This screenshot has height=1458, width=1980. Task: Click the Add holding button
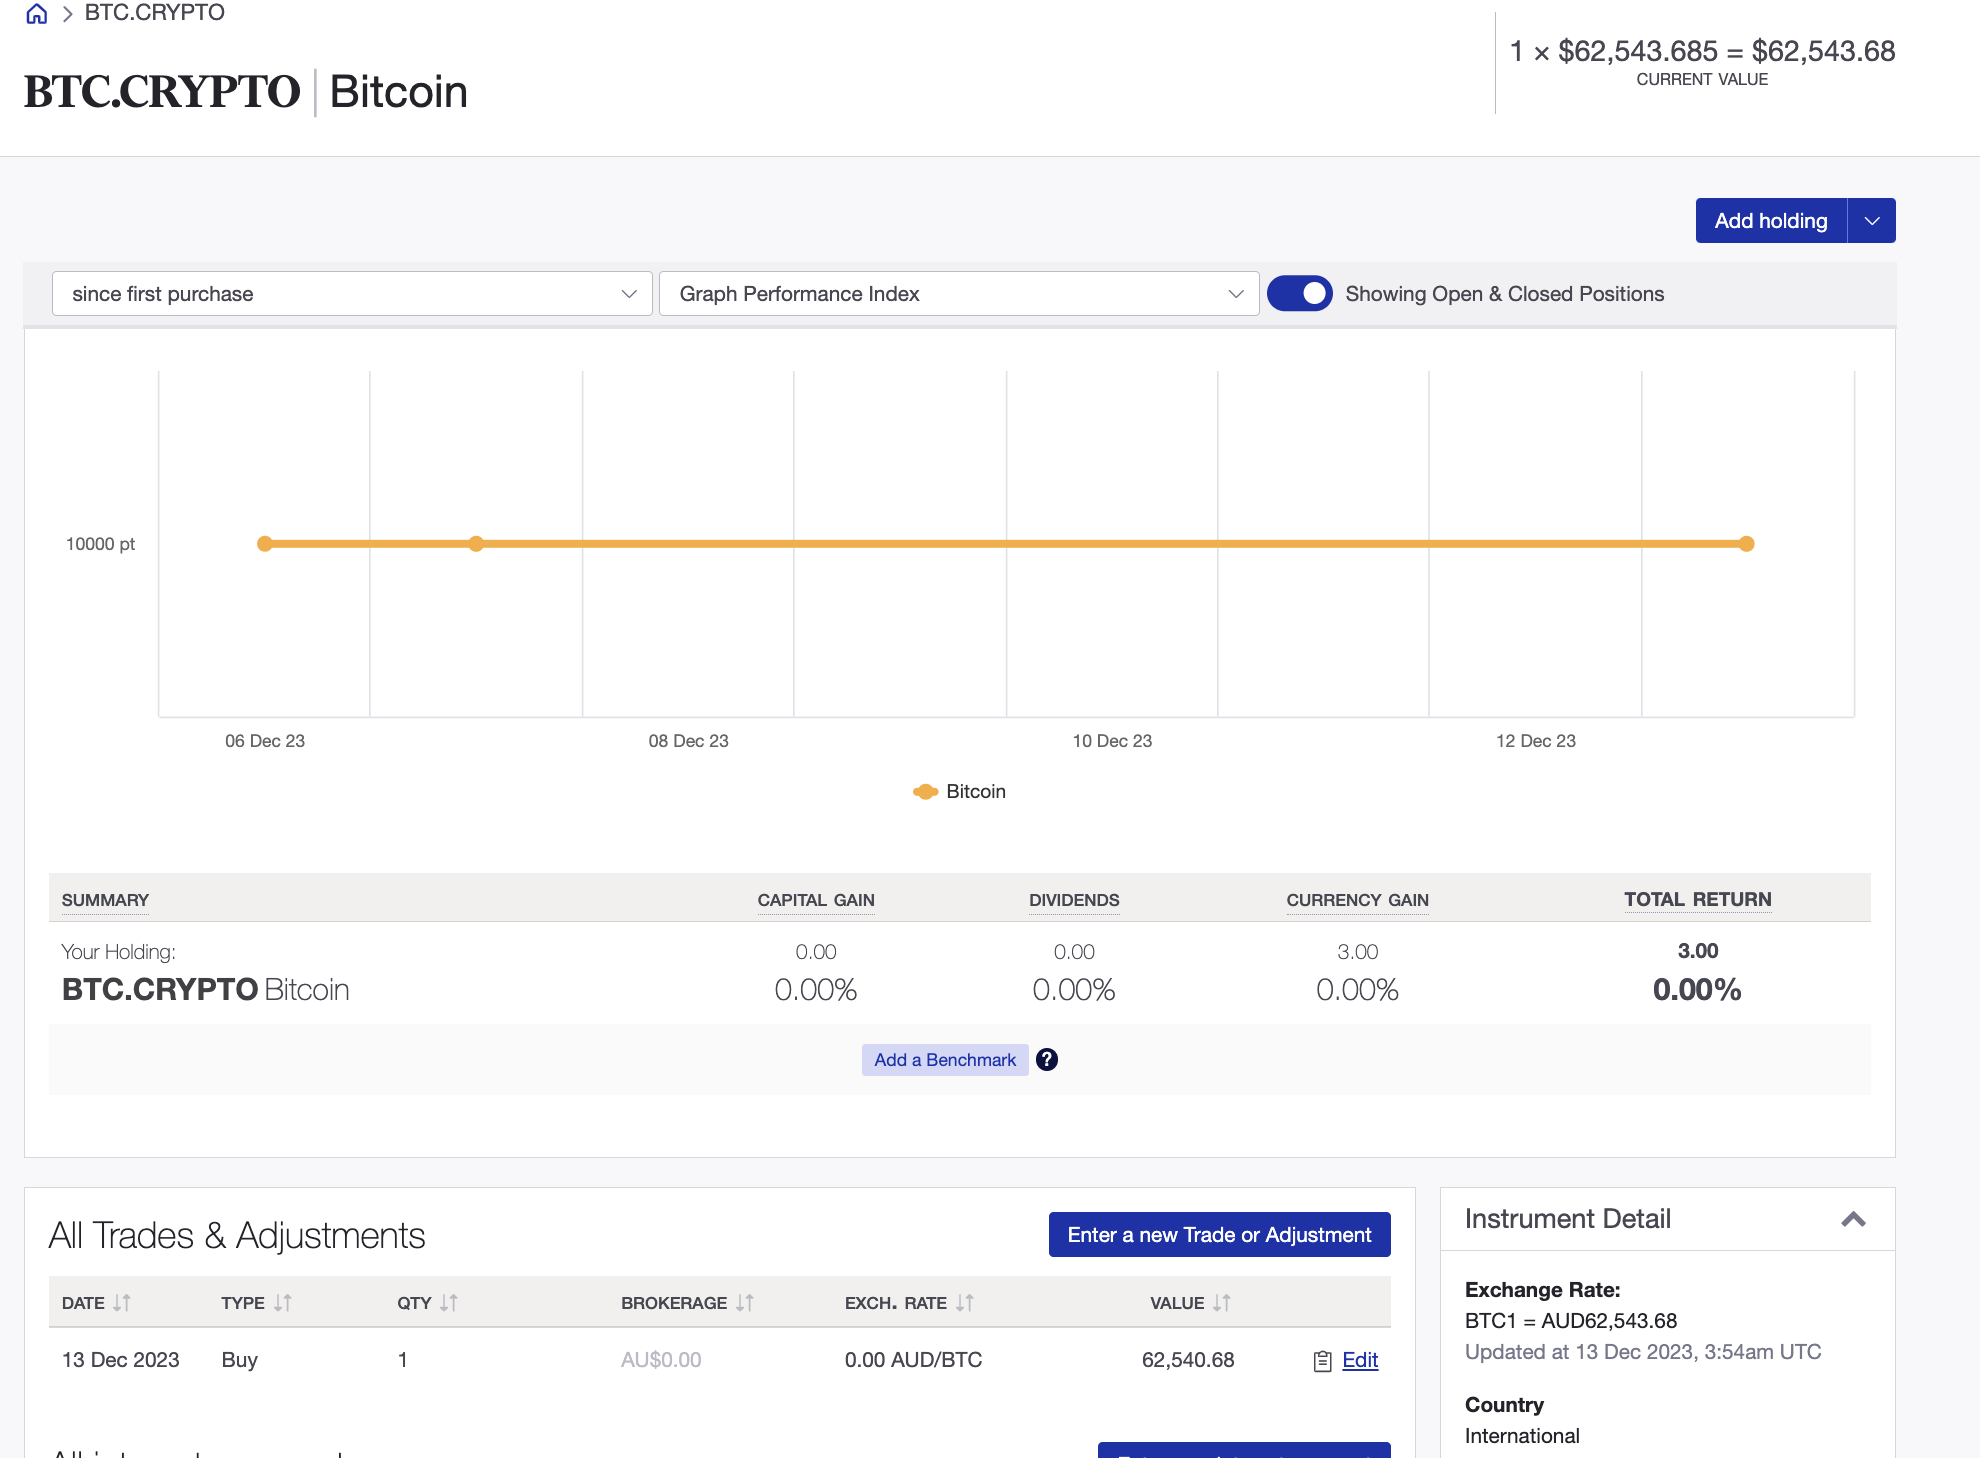(1770, 220)
